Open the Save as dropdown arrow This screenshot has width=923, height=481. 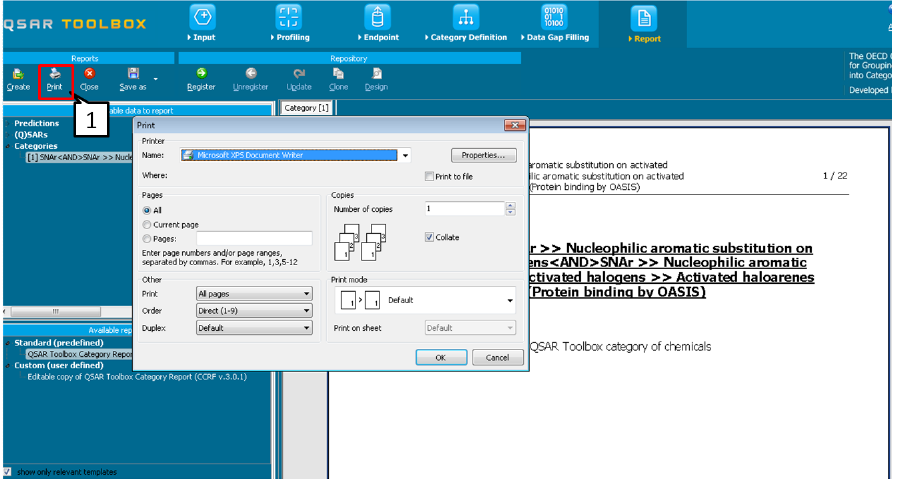click(155, 79)
